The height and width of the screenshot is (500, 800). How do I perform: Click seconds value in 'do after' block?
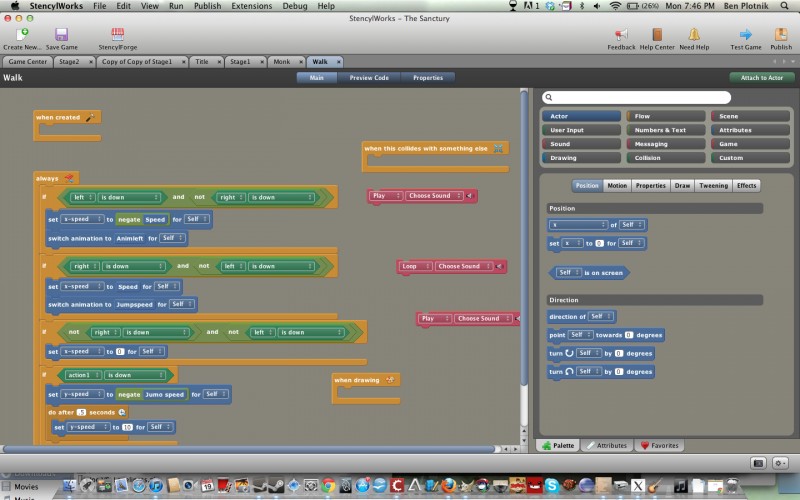pyautogui.click(x=81, y=412)
